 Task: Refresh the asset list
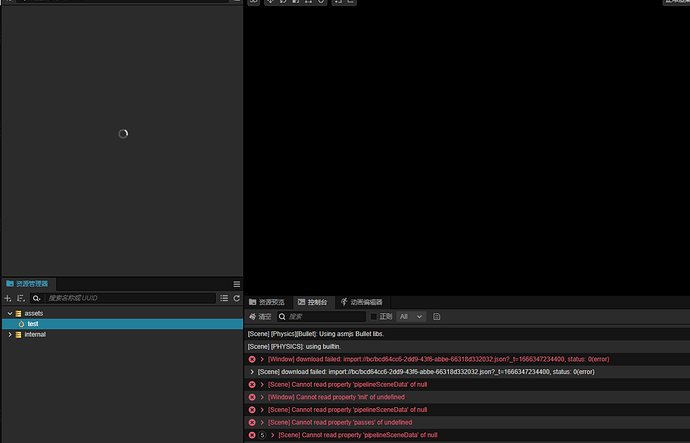pyautogui.click(x=237, y=298)
